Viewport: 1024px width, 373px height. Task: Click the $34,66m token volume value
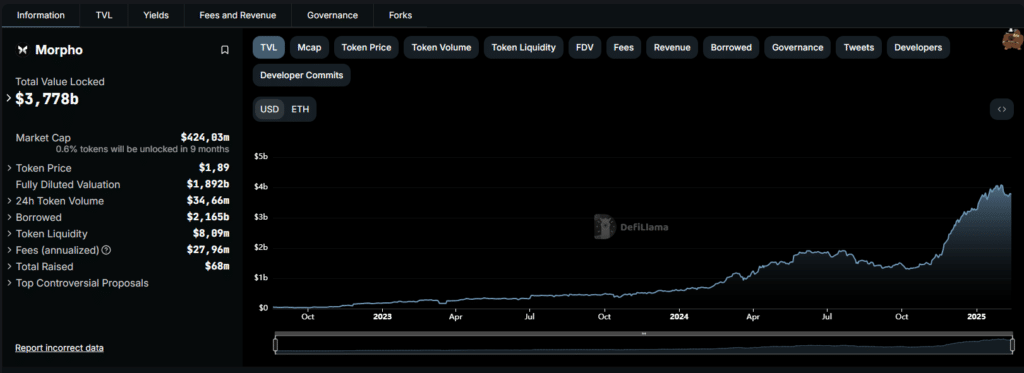click(x=208, y=201)
